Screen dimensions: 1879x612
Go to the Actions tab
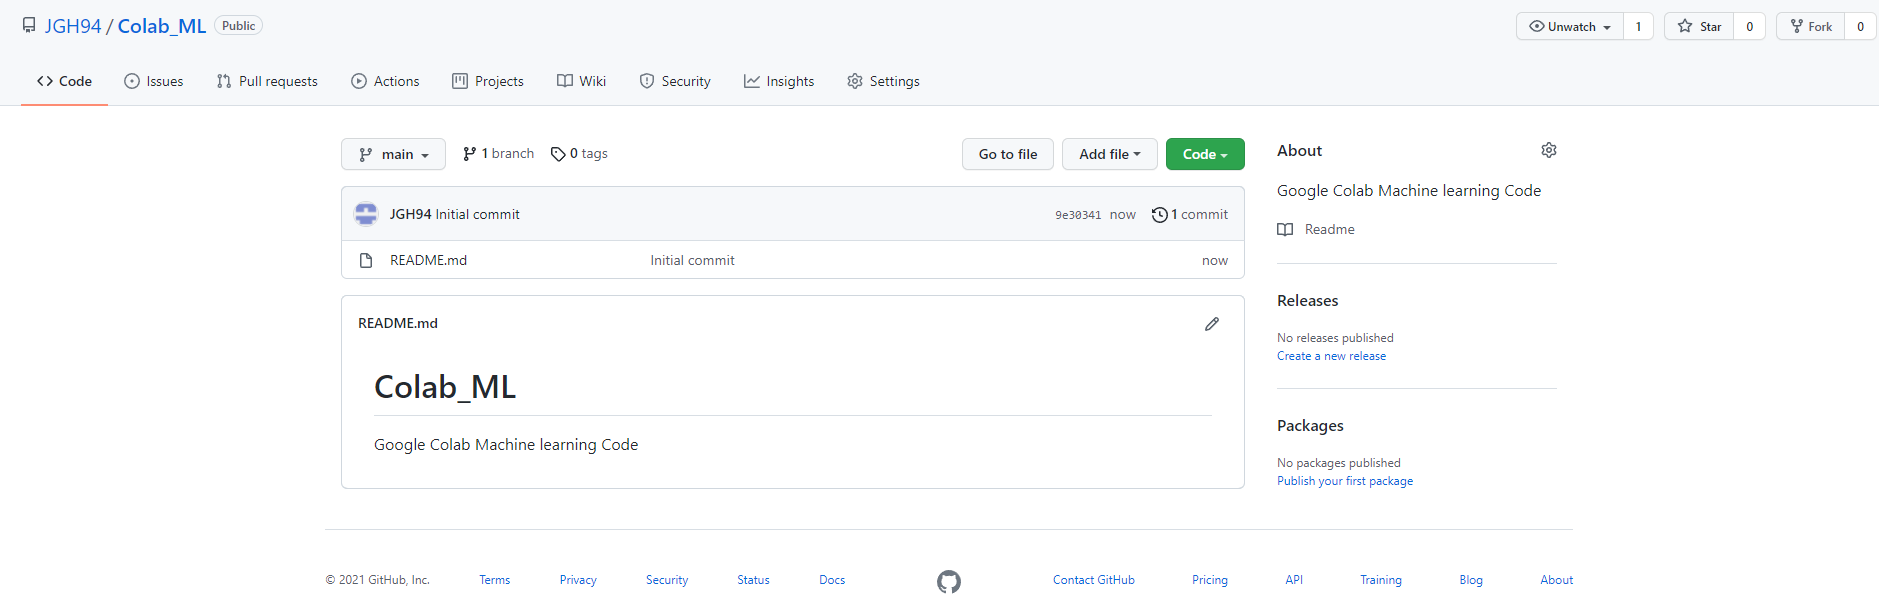(385, 81)
